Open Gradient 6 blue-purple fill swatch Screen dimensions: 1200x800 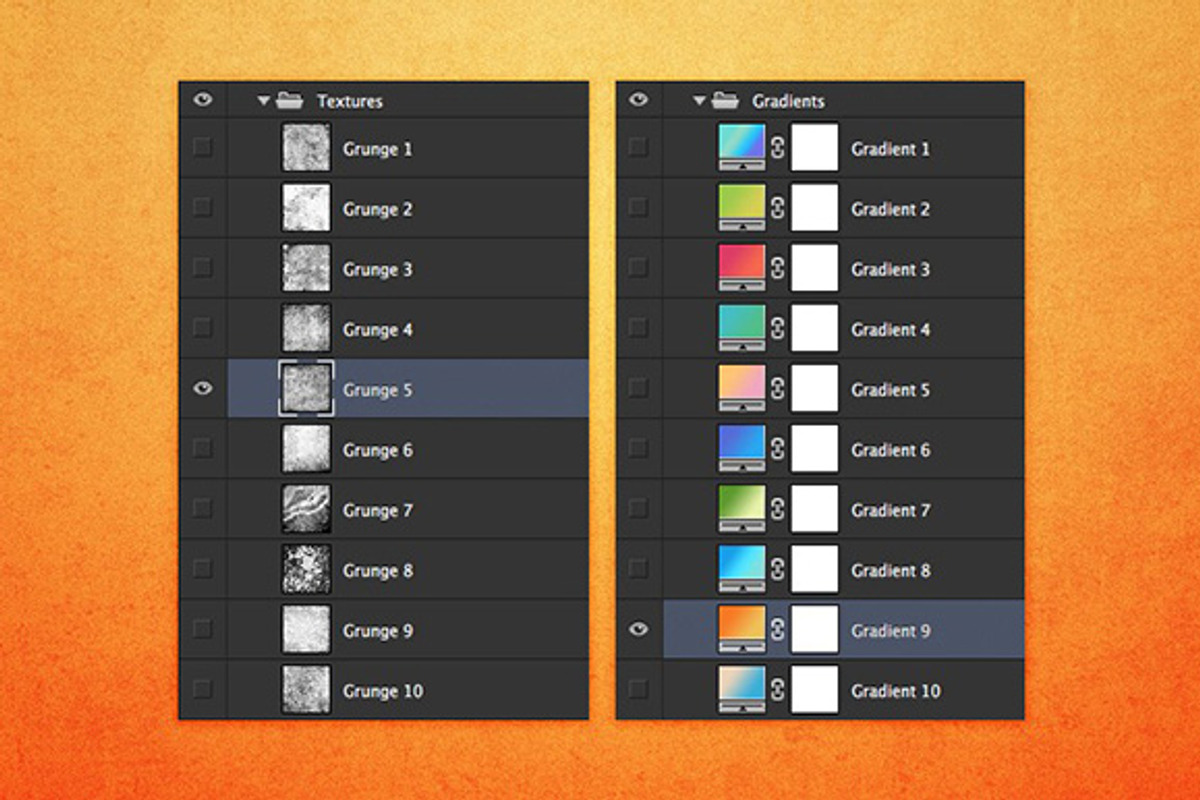click(x=742, y=449)
